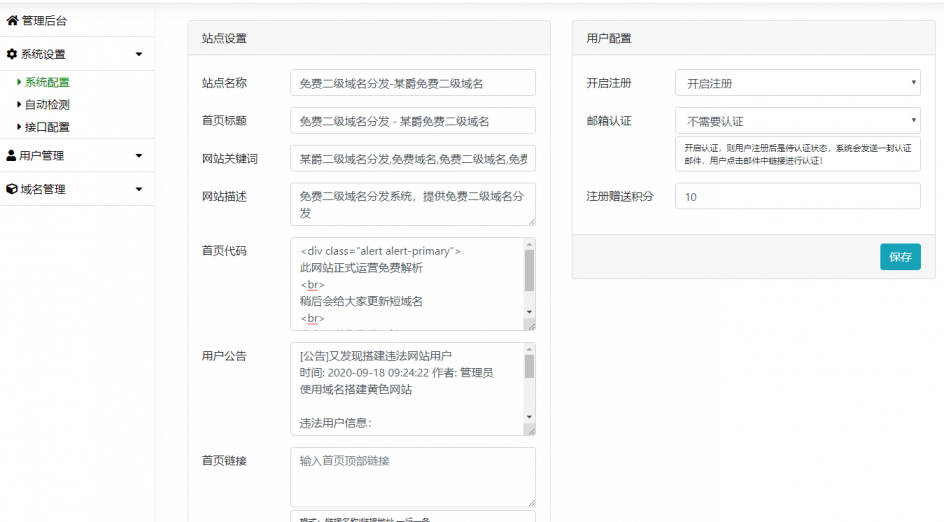Click the cube icon for 域名管理
944x522 pixels.
[x=11, y=189]
